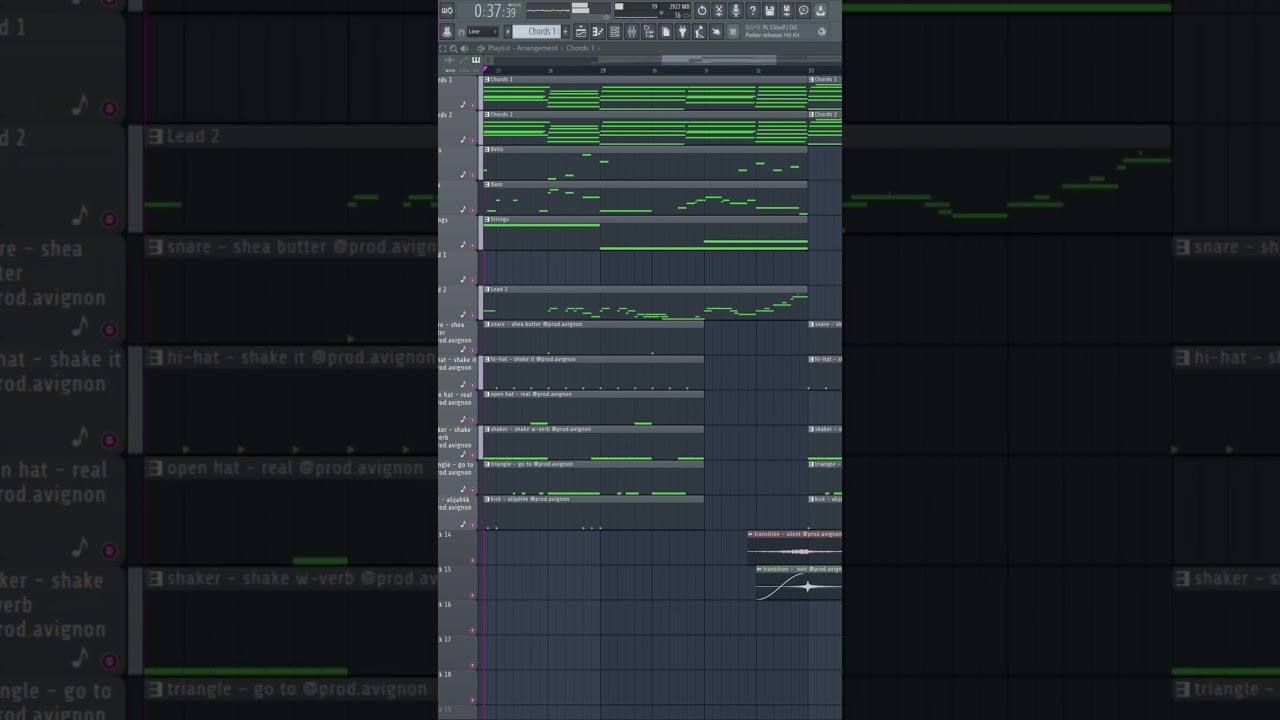Click the tempo tapper figure icon
Screen dimensions: 1280x720
[x=700, y=32]
